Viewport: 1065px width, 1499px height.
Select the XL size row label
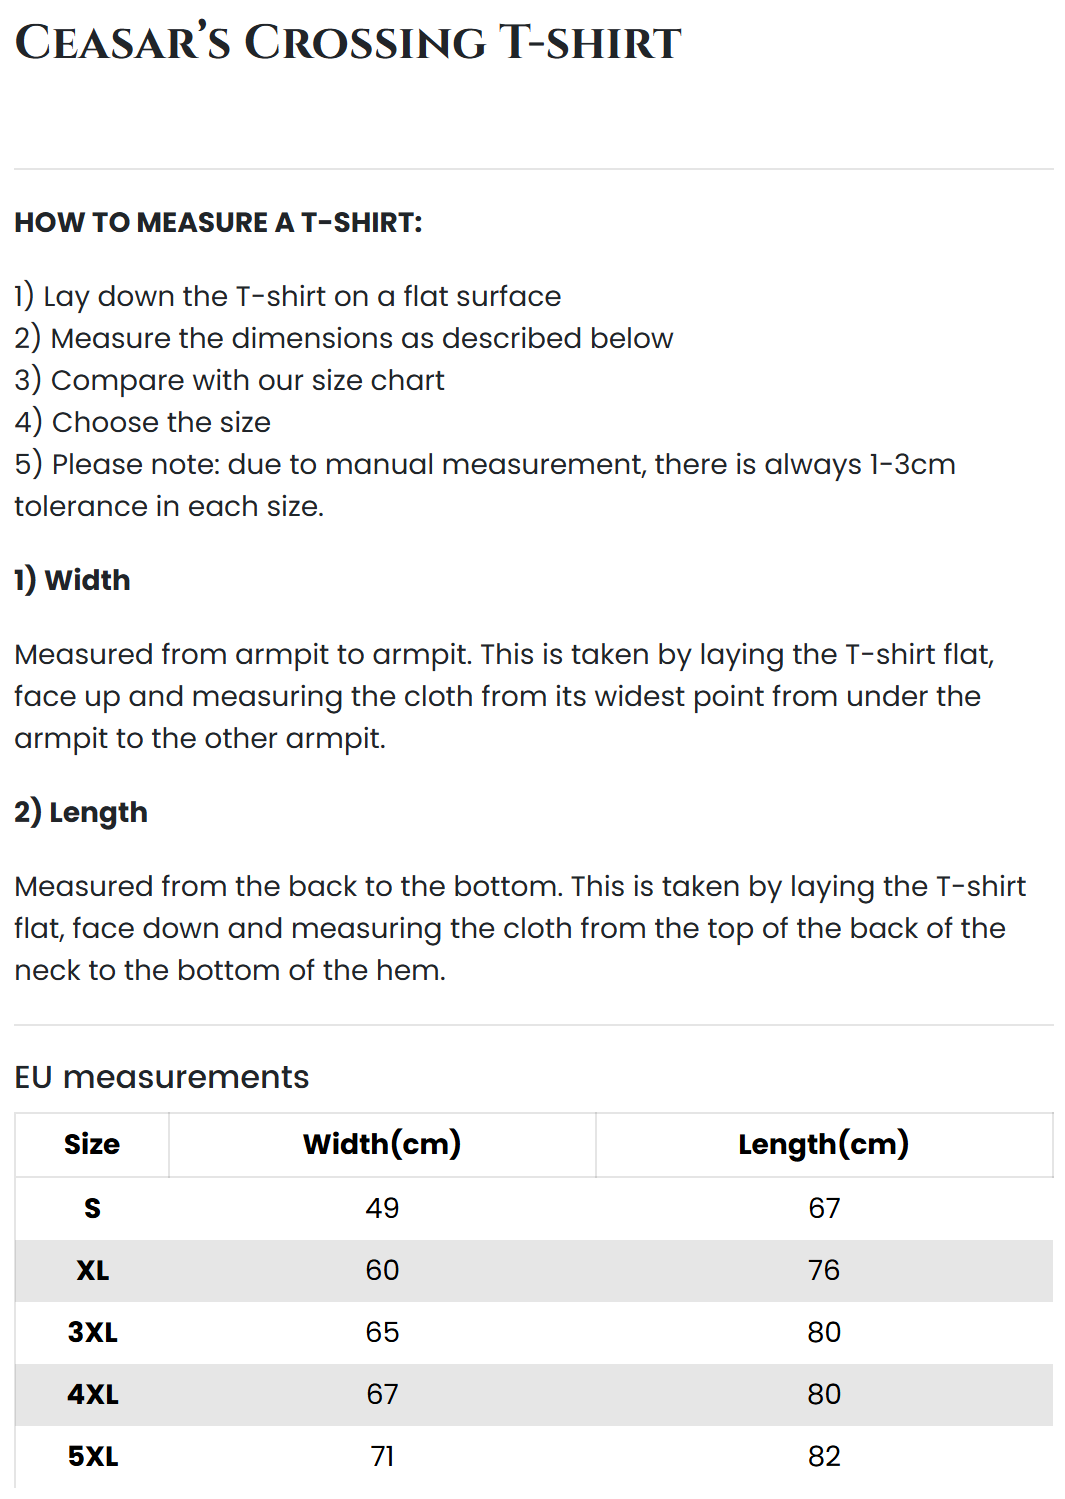(x=92, y=1270)
